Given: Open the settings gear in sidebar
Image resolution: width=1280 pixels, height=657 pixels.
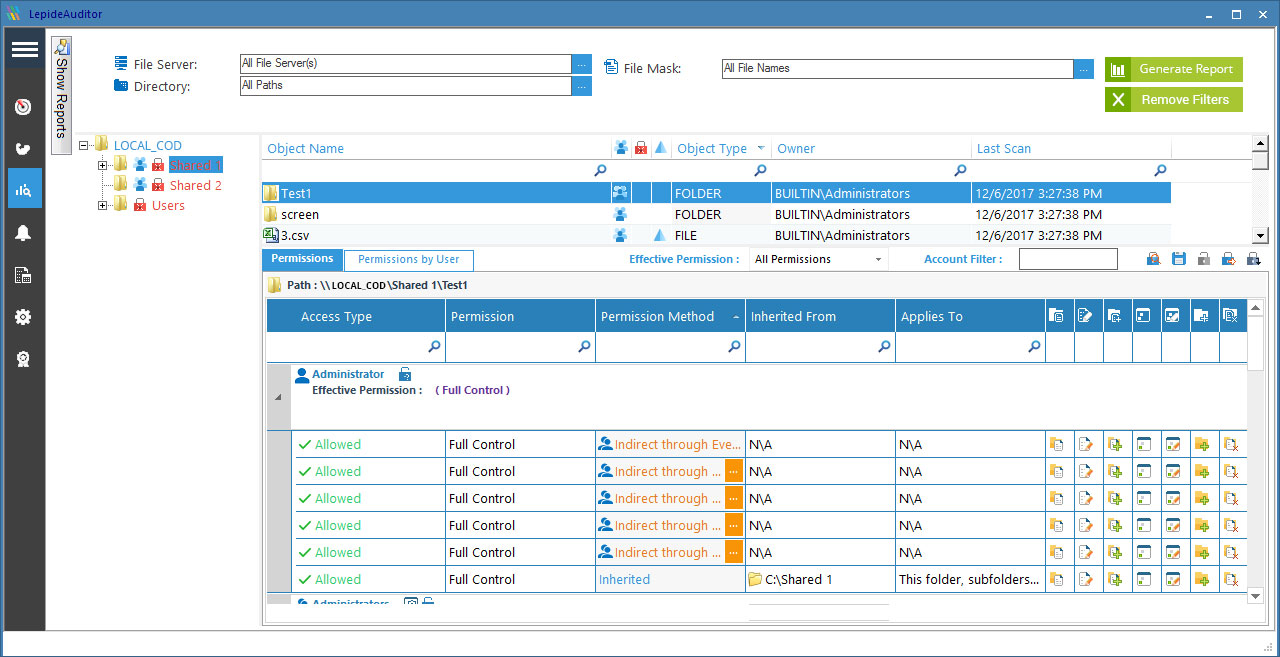Looking at the screenshot, I should (24, 317).
